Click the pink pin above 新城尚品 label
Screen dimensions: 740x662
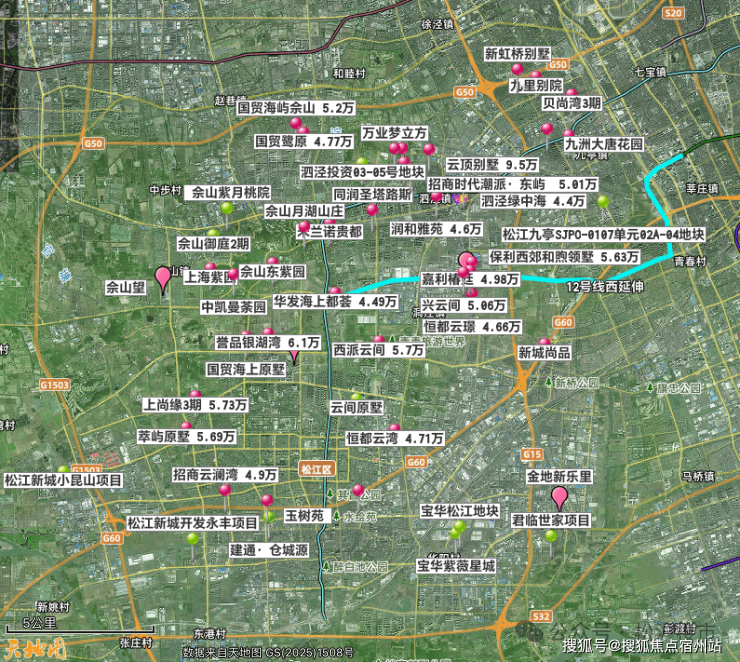[545, 342]
